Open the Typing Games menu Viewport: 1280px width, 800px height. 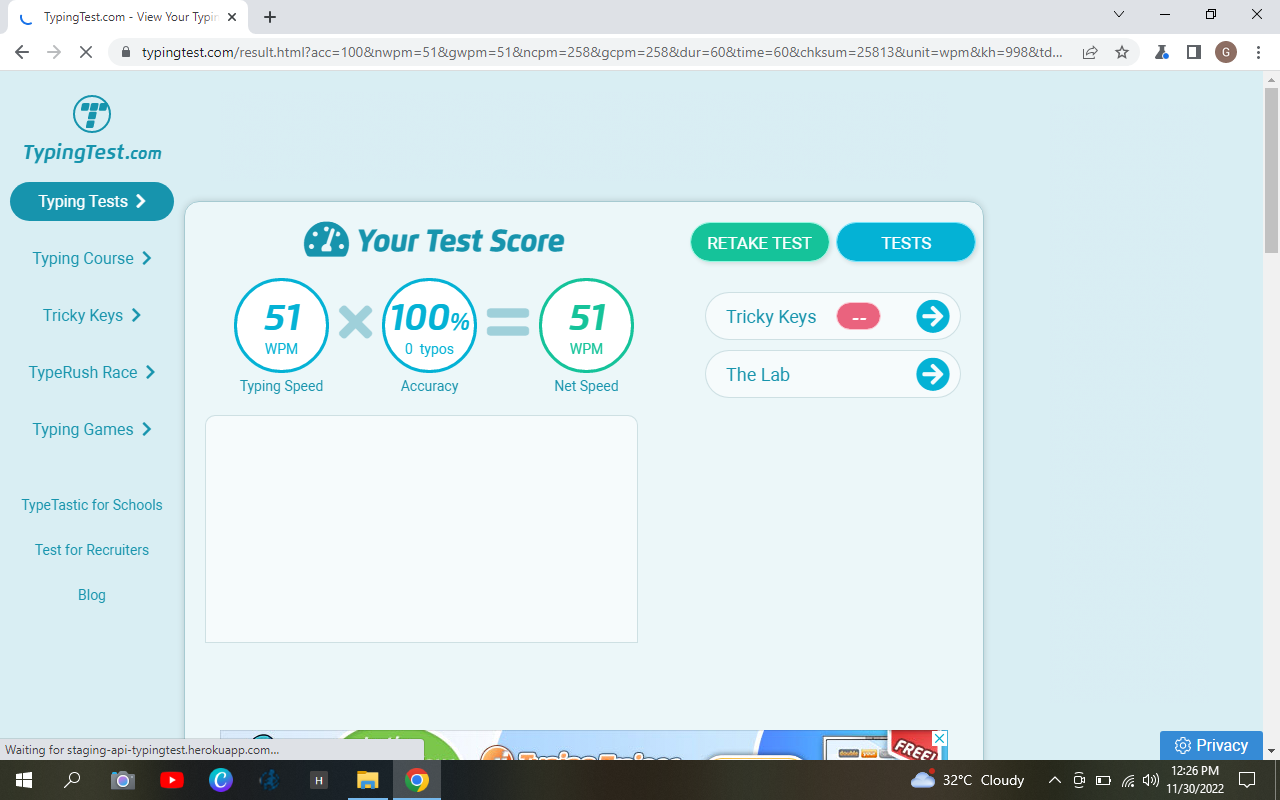92,429
